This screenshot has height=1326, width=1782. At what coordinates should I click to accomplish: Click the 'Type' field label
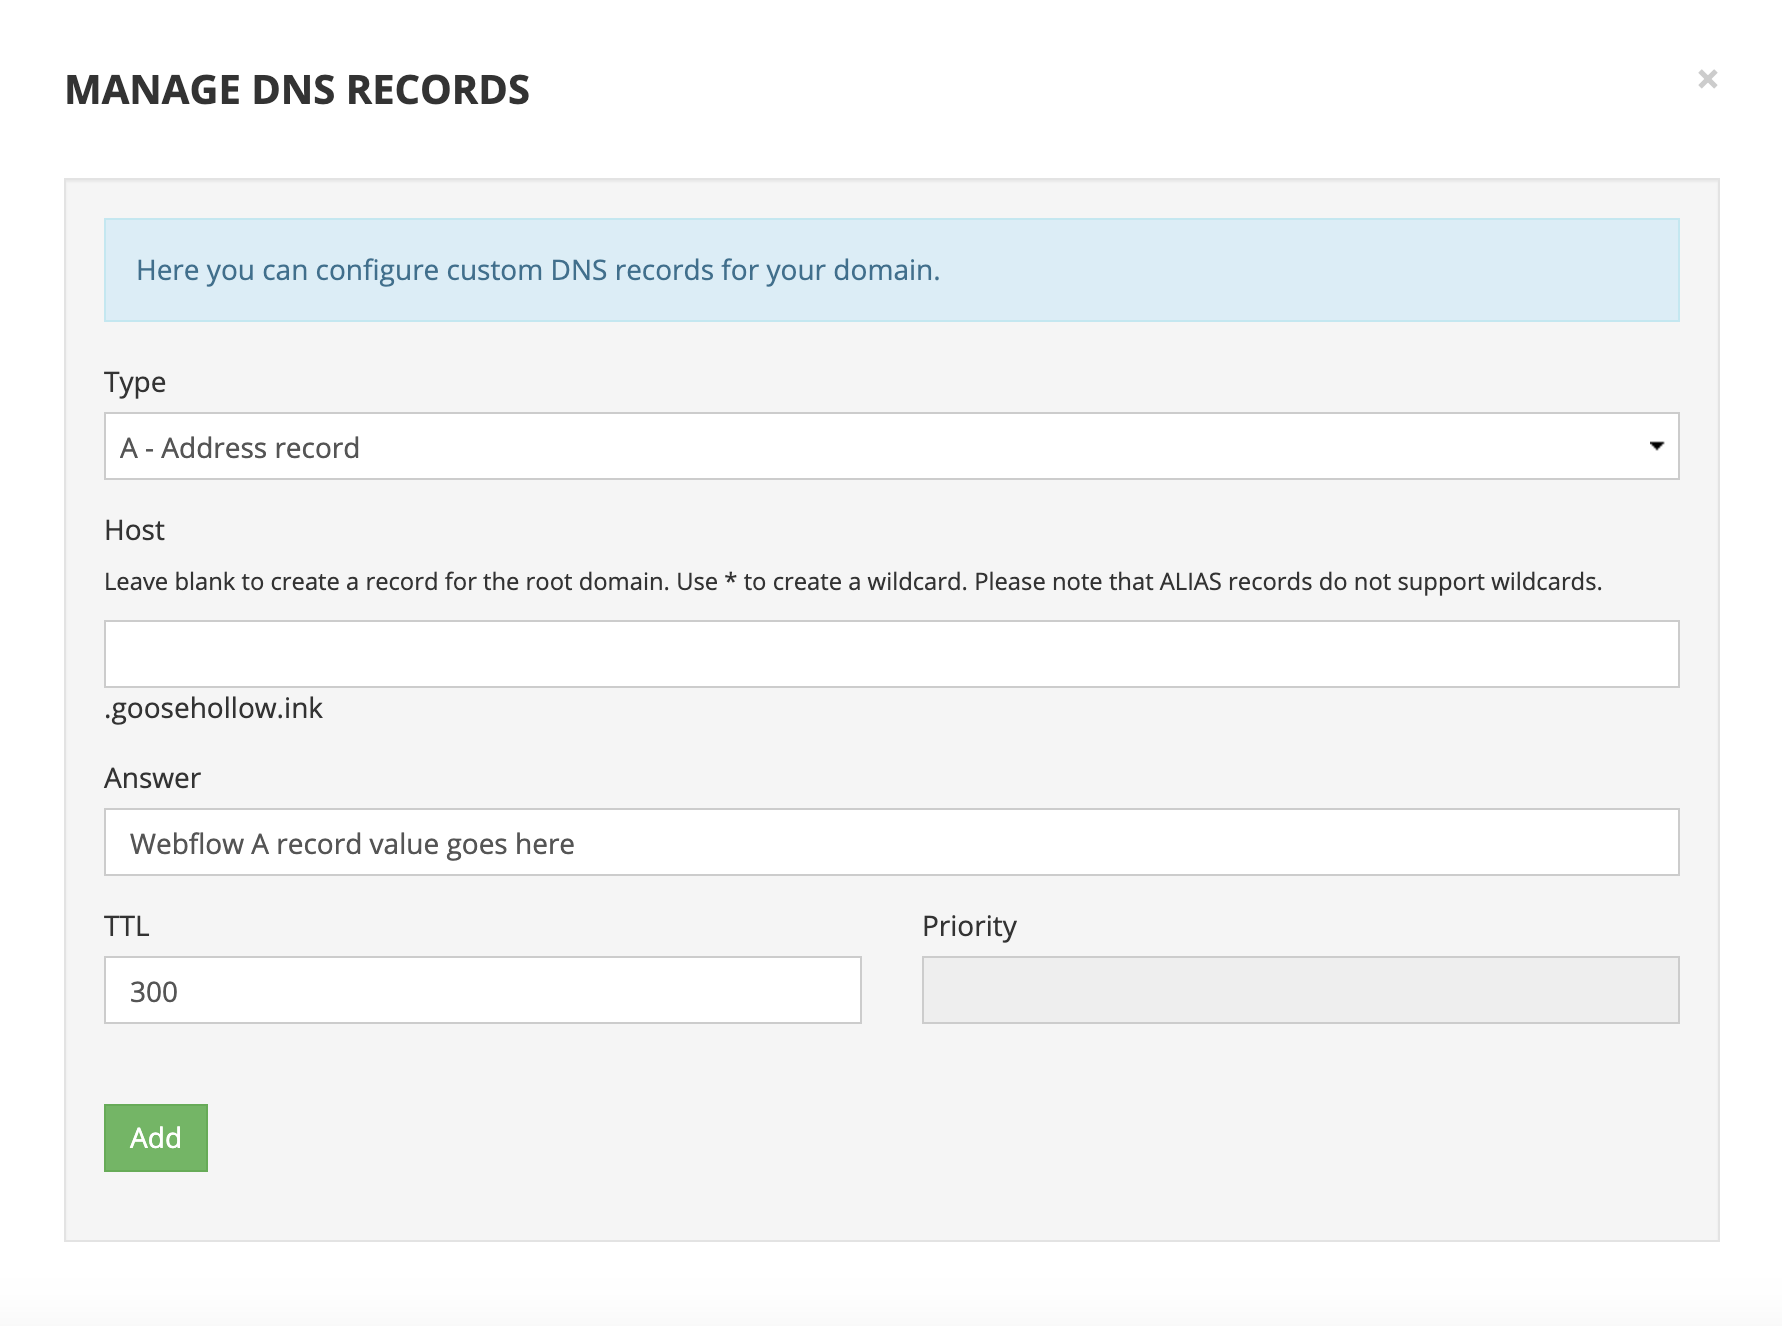pos(135,383)
